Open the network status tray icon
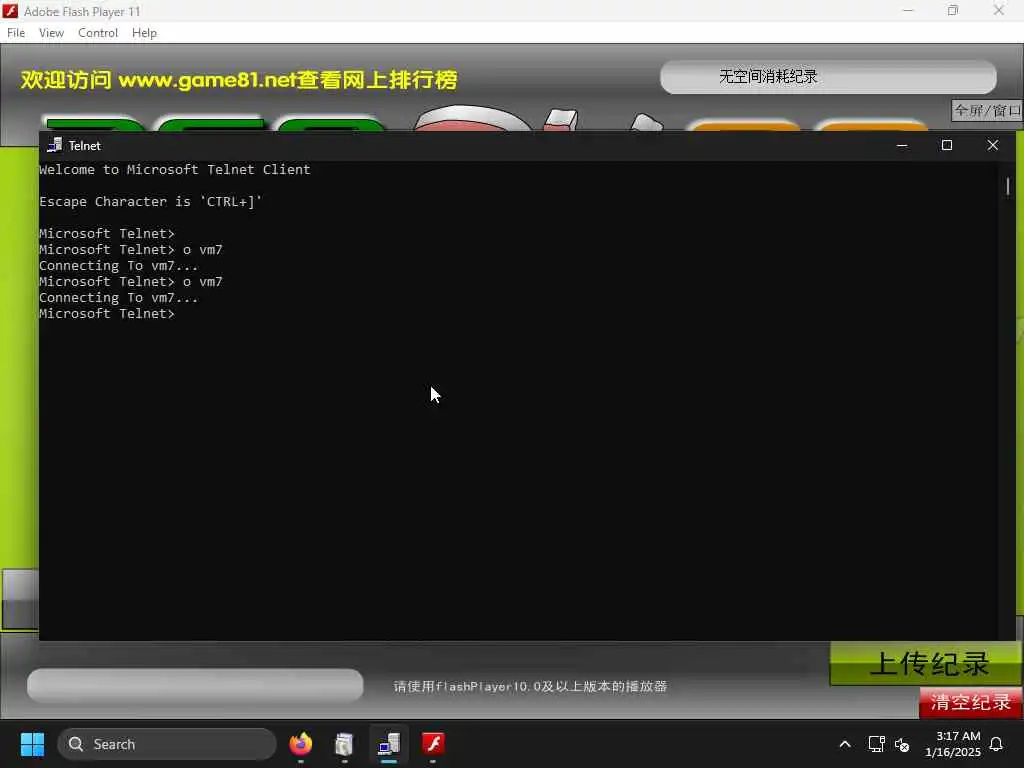This screenshot has height=768, width=1024. click(x=876, y=744)
